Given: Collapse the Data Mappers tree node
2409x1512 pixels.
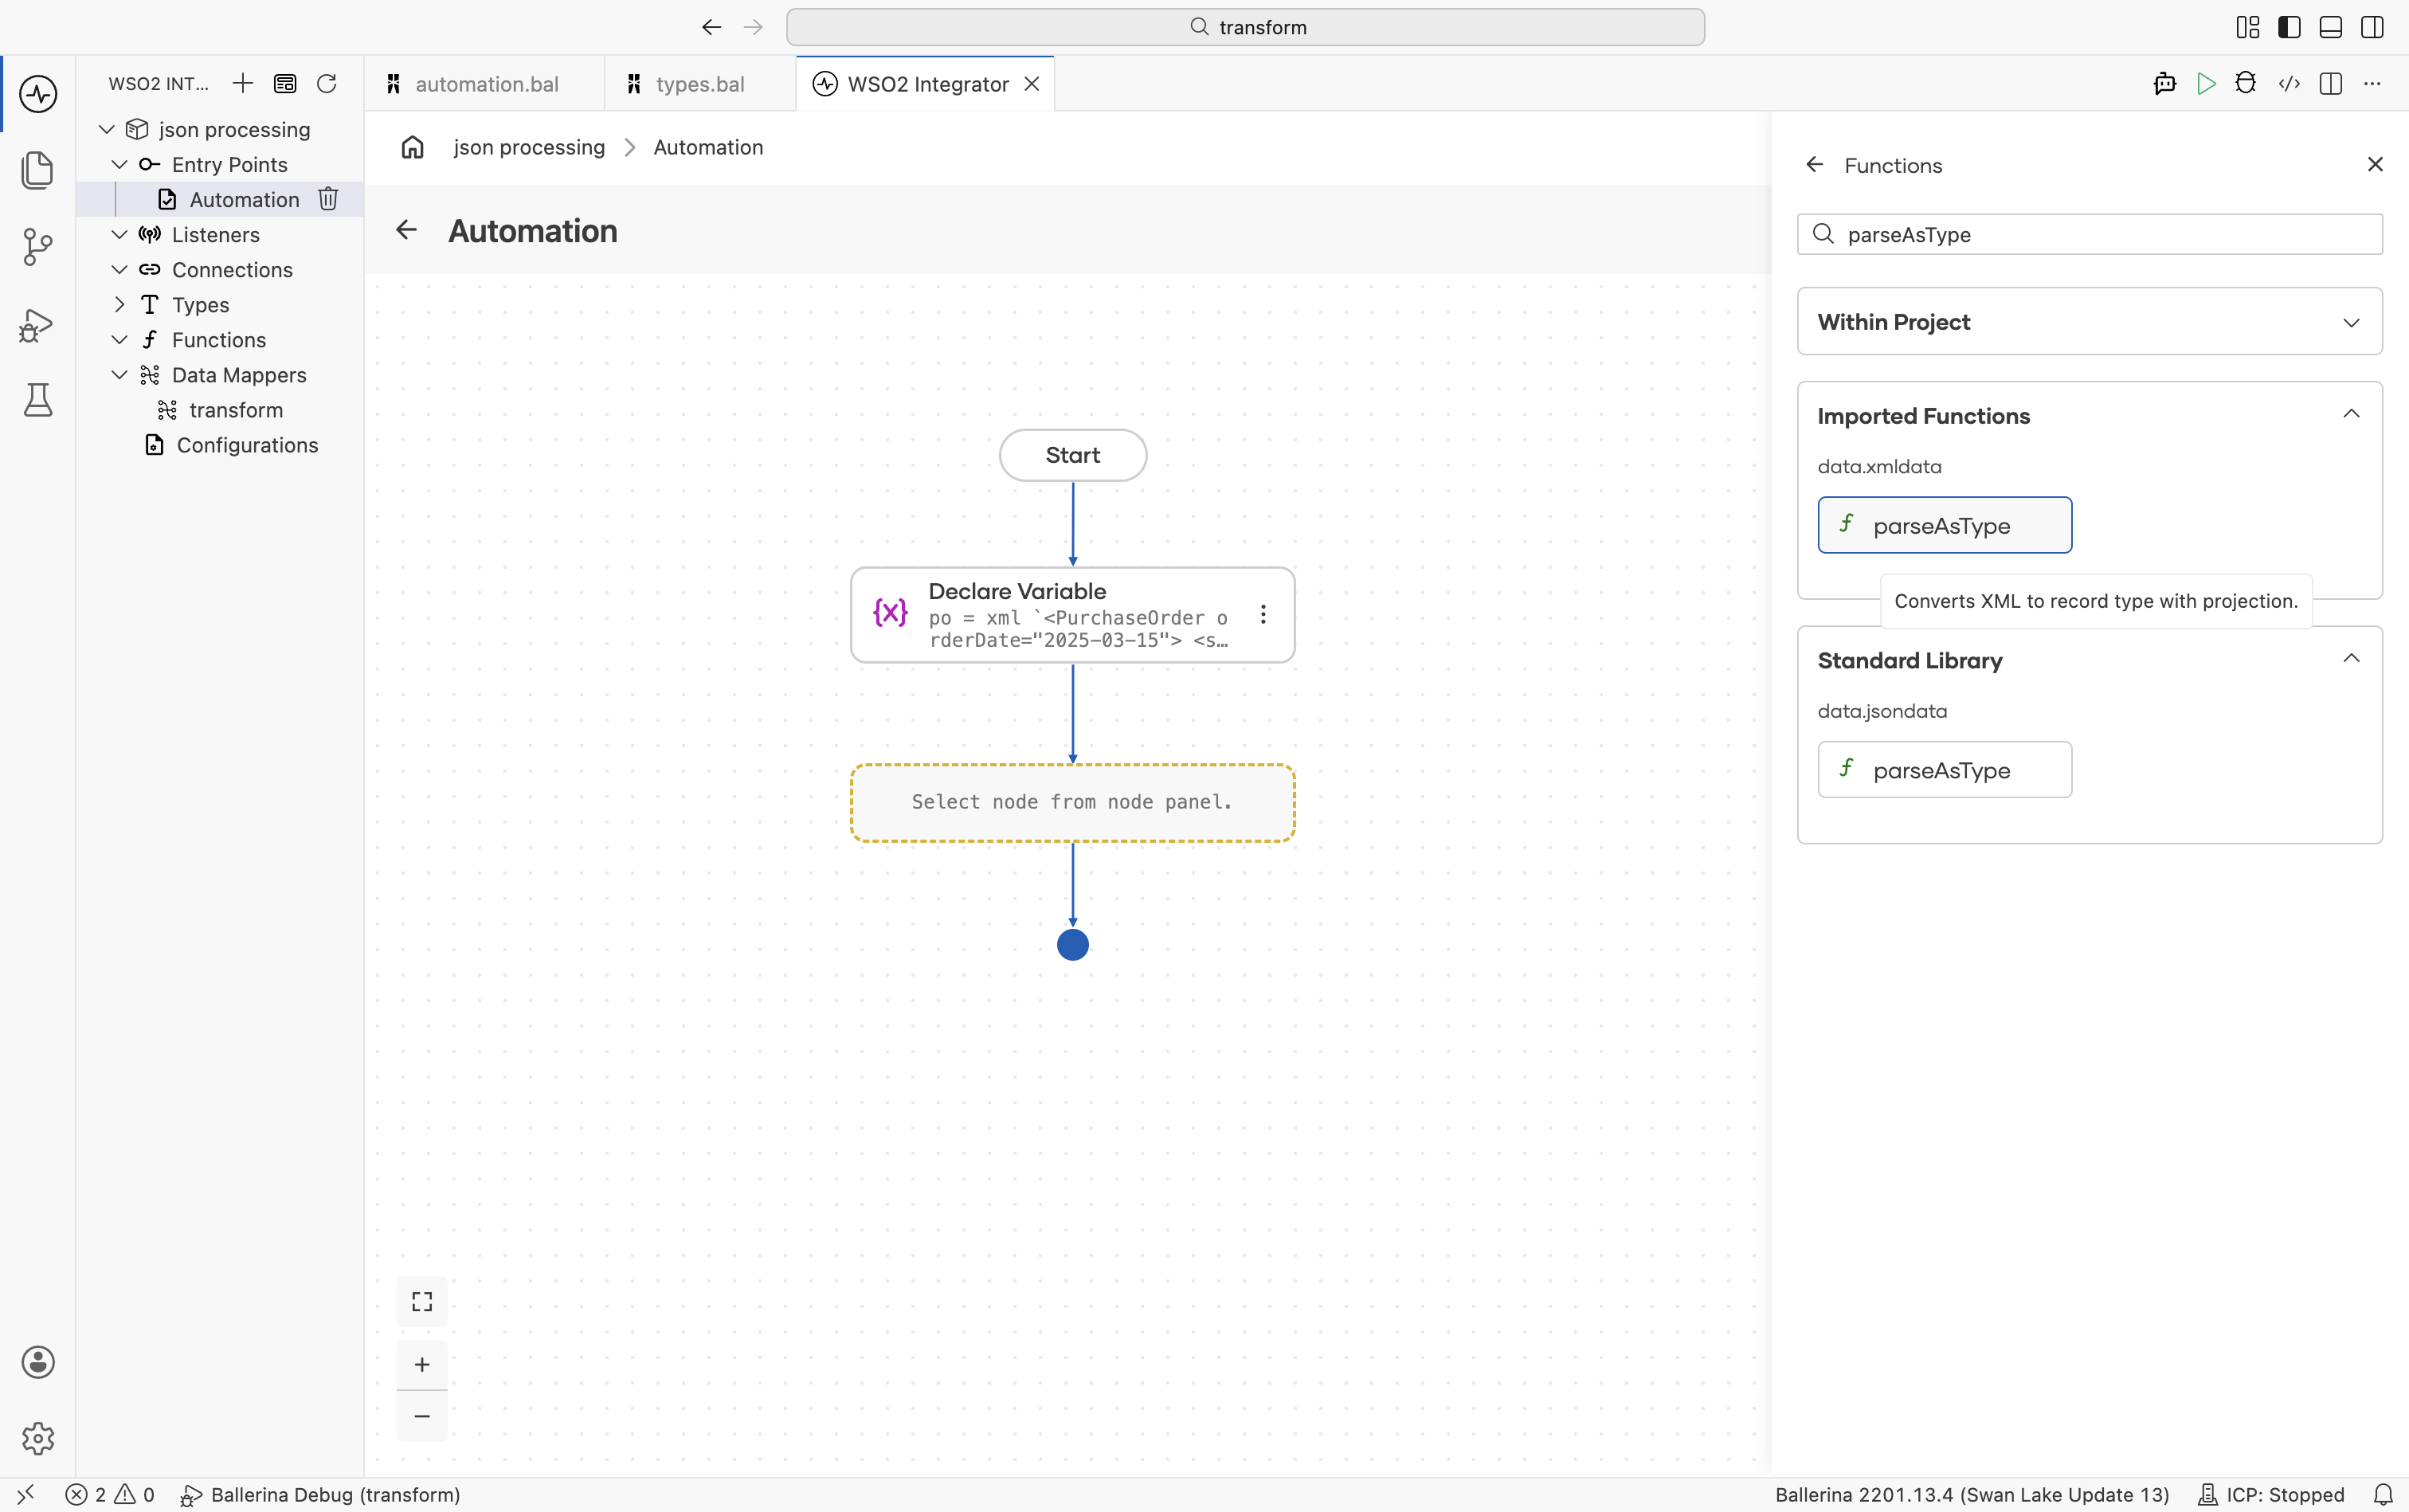Looking at the screenshot, I should [119, 374].
